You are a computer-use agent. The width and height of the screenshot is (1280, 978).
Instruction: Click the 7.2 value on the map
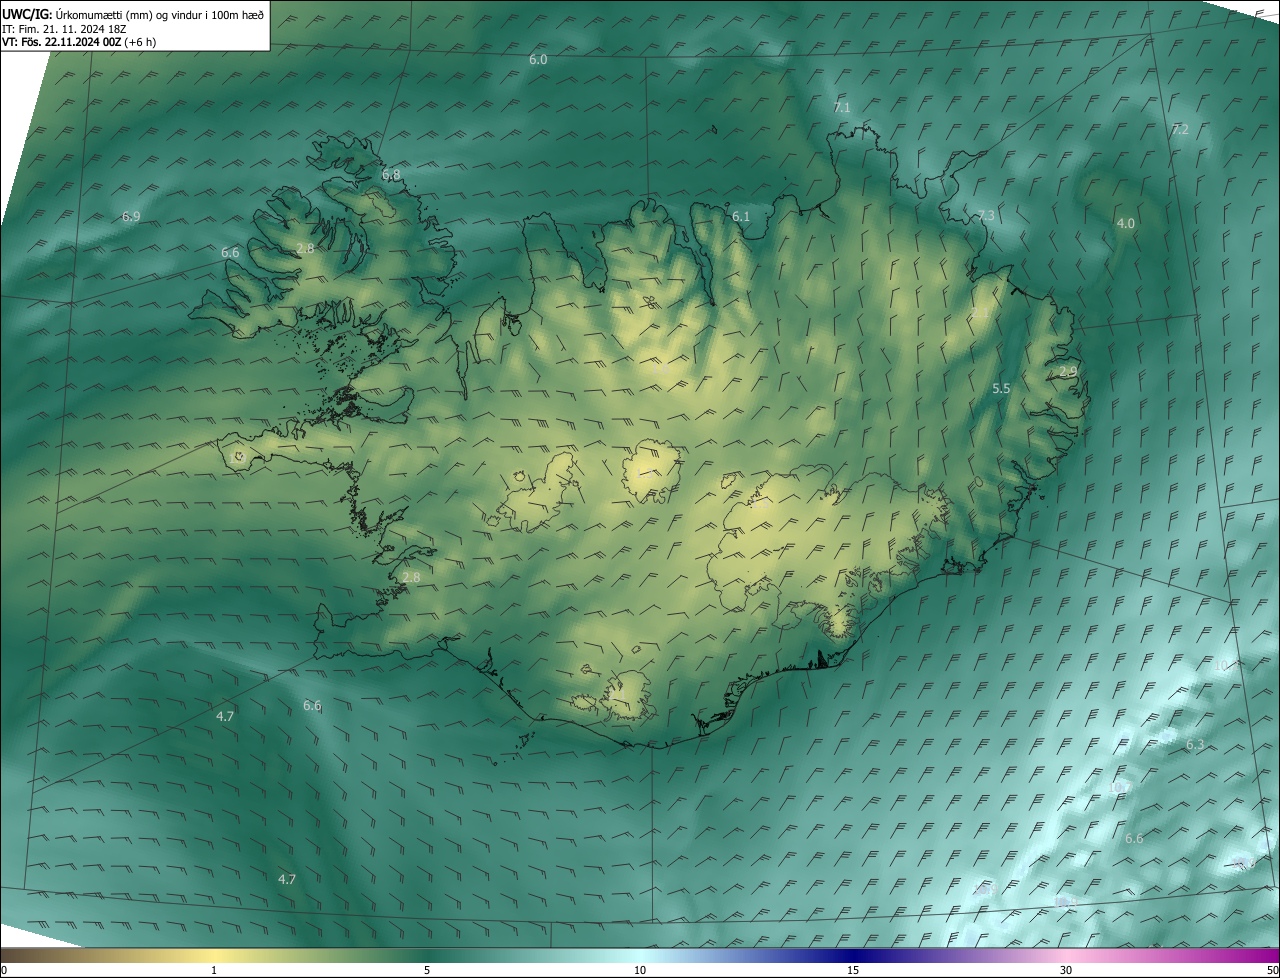point(1180,129)
